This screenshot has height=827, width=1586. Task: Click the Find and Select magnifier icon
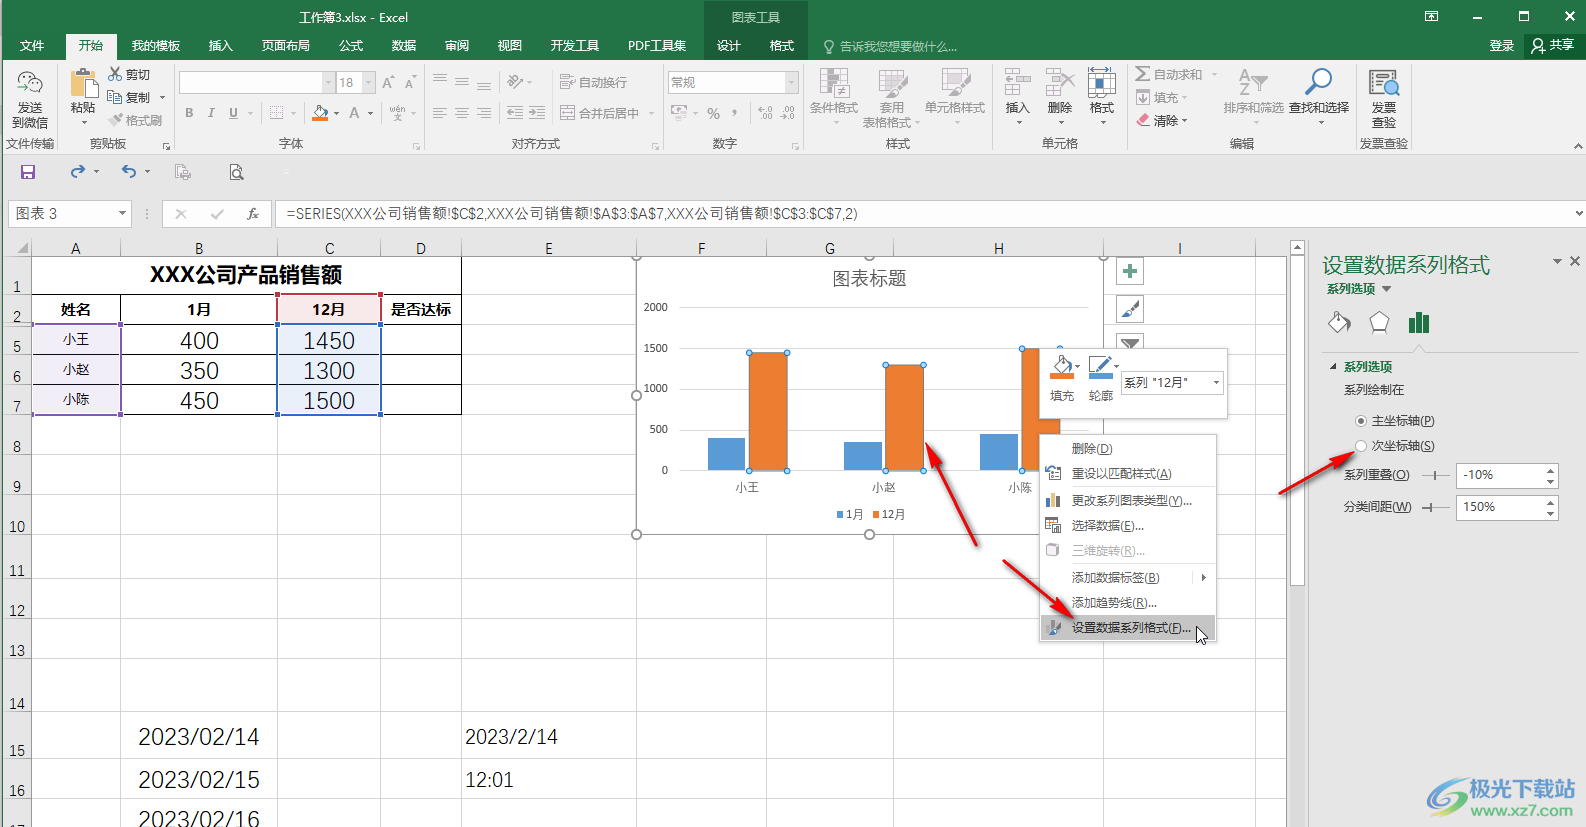[1319, 81]
